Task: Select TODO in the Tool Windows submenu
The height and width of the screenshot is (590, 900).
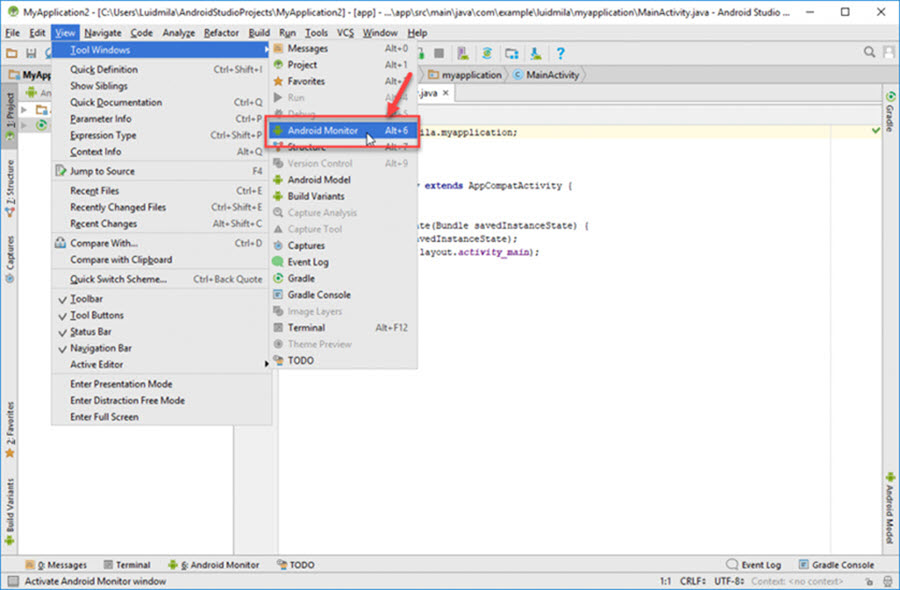Action: (343, 360)
